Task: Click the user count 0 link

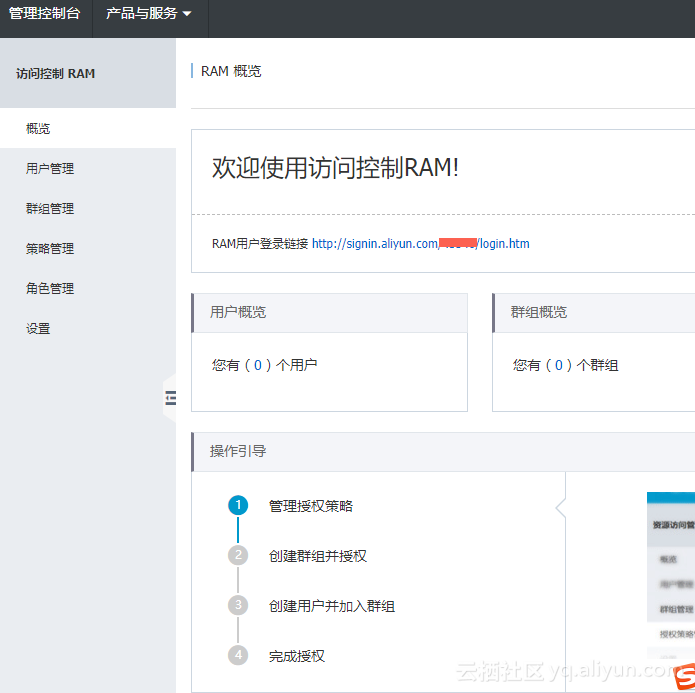Action: [x=258, y=365]
